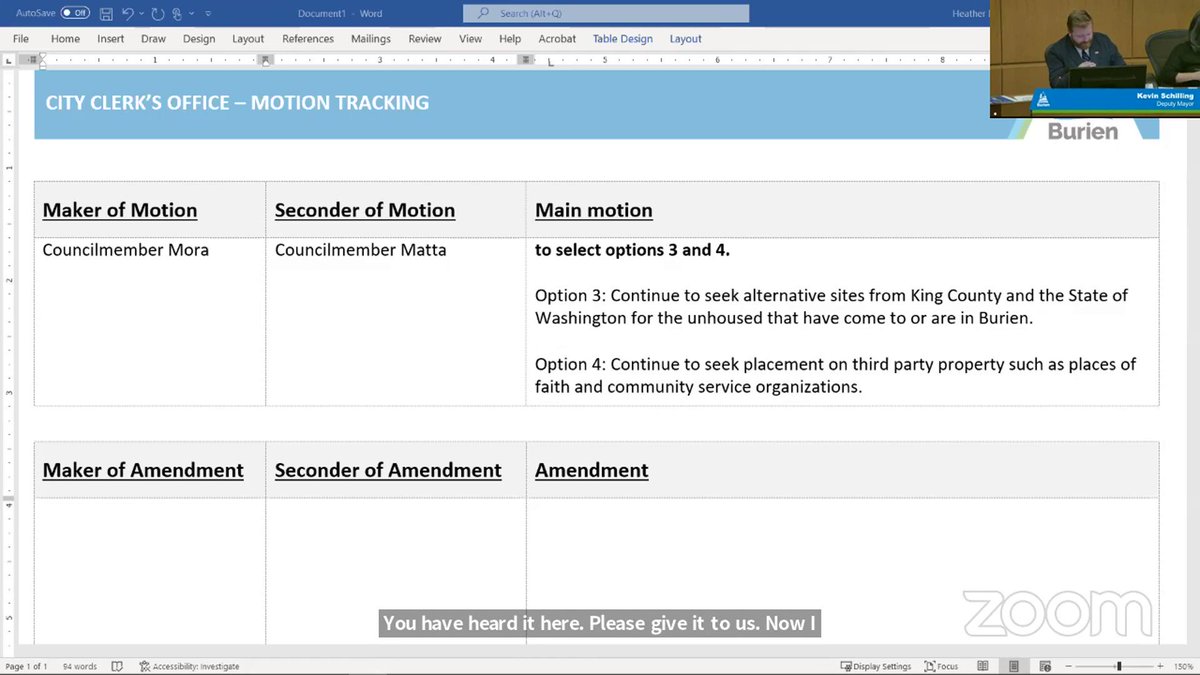Image resolution: width=1200 pixels, height=675 pixels.
Task: Open the References tab
Action: click(308, 39)
